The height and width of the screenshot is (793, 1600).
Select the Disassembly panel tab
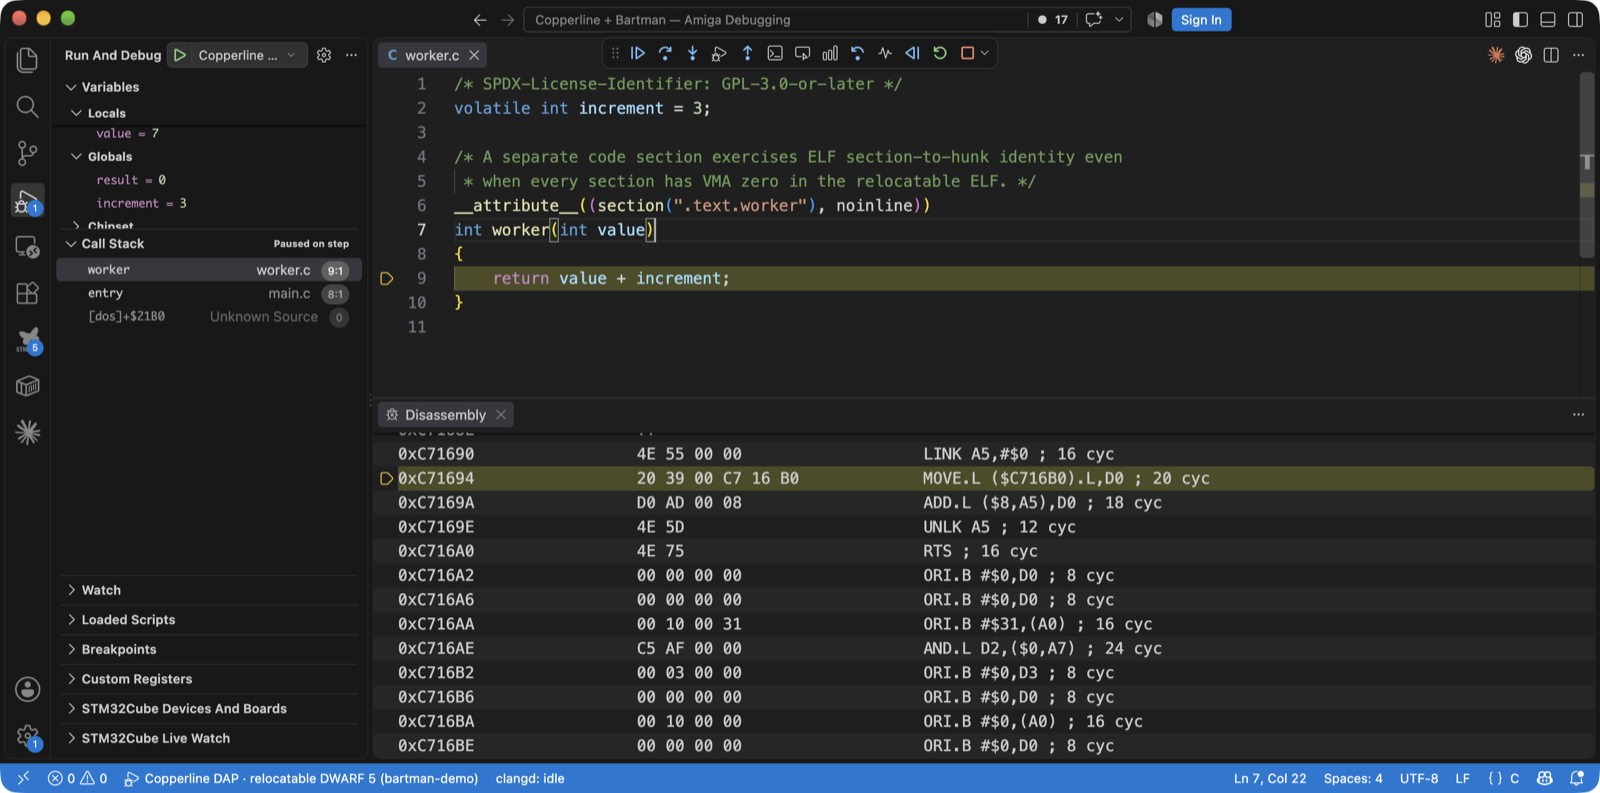(x=445, y=414)
